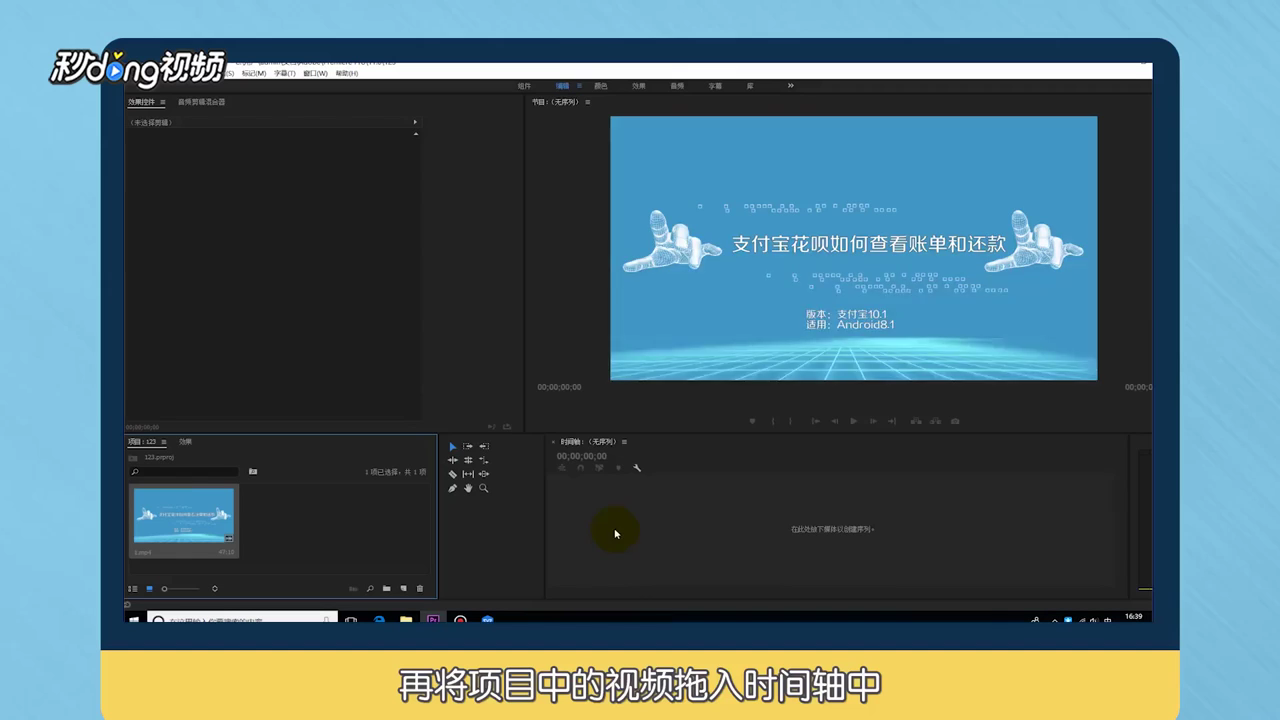Image resolution: width=1280 pixels, height=720 pixels.
Task: Step forward one frame in program monitor
Action: coord(873,421)
